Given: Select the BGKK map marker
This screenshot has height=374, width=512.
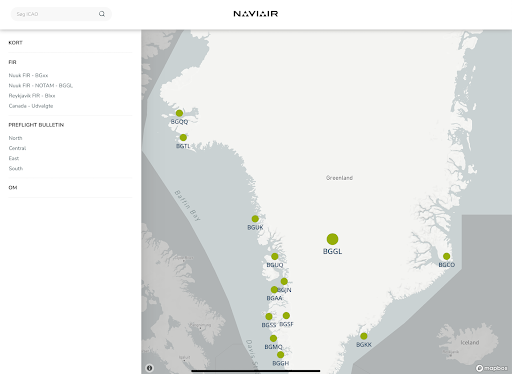Looking at the screenshot, I should click(364, 336).
